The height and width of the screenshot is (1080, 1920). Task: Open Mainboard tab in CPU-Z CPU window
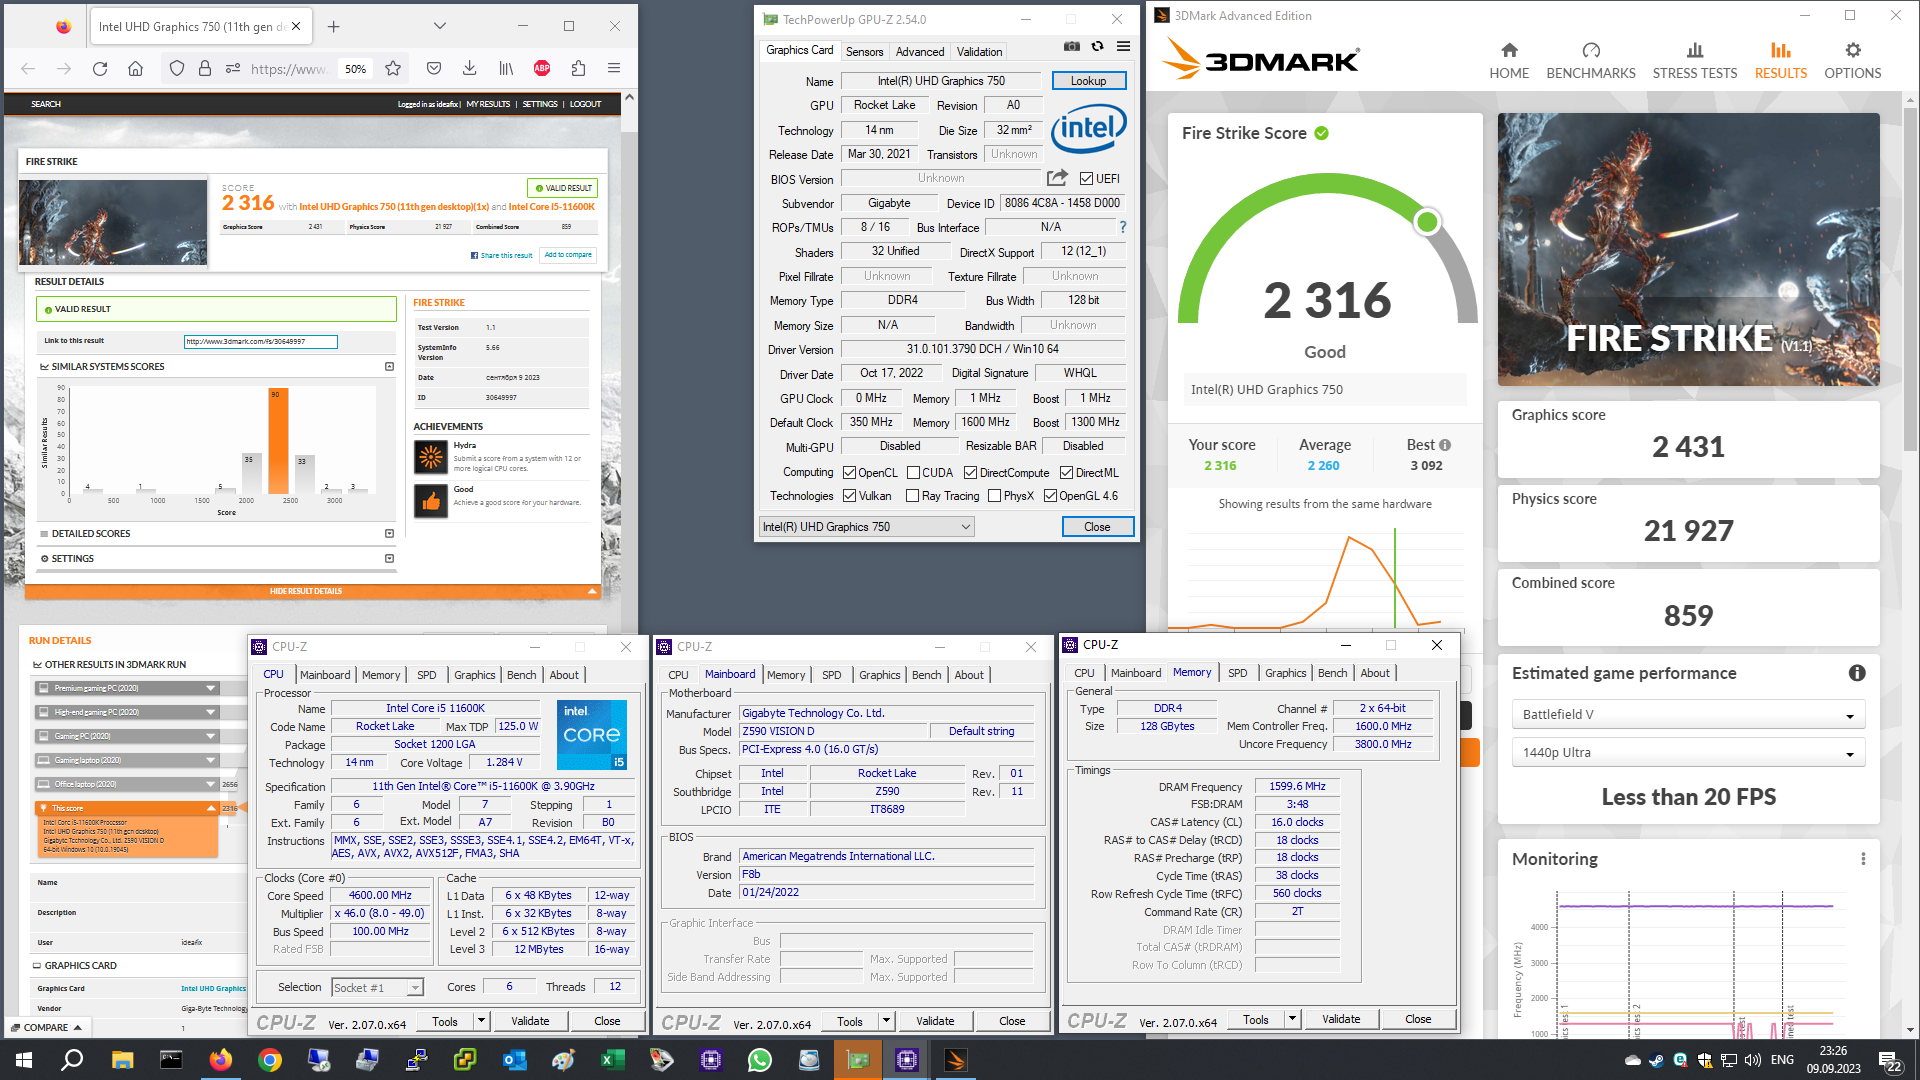325,675
